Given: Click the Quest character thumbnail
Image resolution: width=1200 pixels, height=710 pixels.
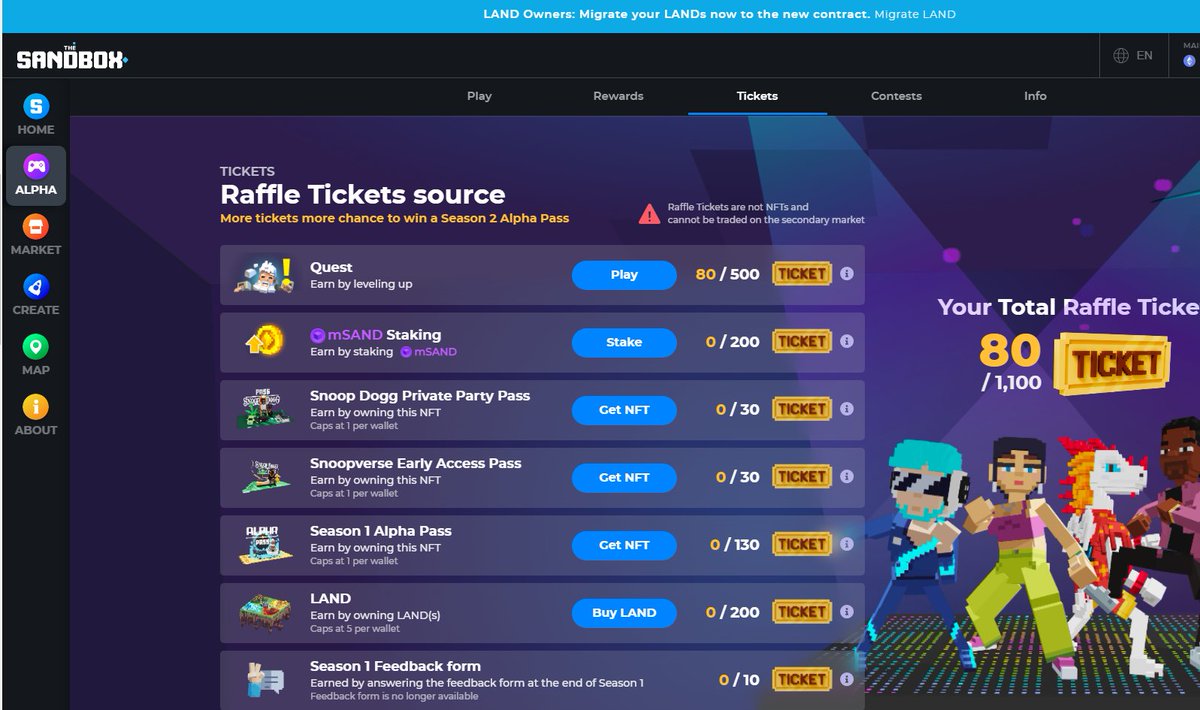Looking at the screenshot, I should coord(264,274).
